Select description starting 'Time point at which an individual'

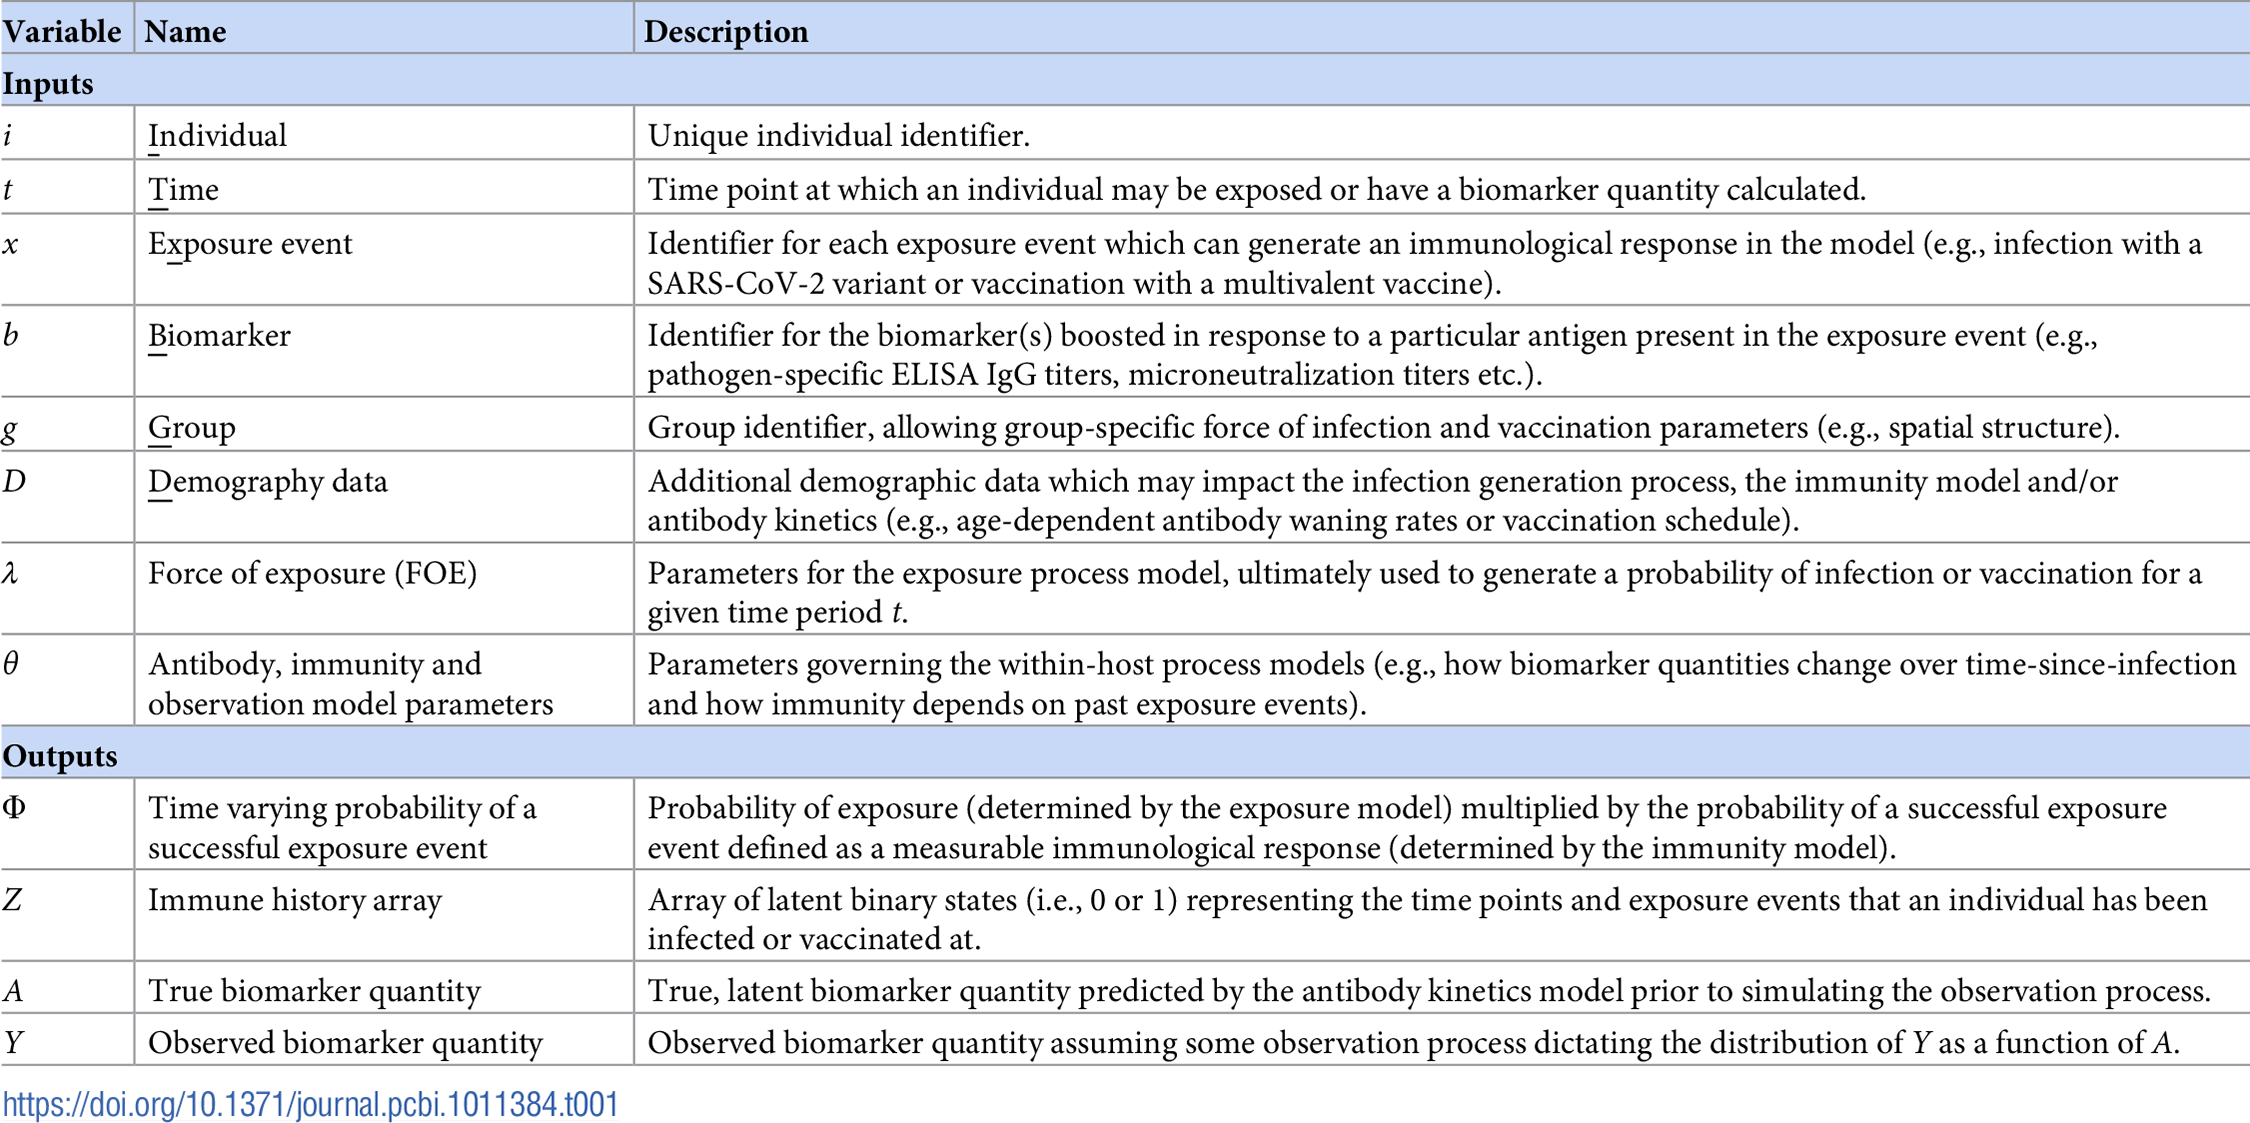(x=1257, y=189)
